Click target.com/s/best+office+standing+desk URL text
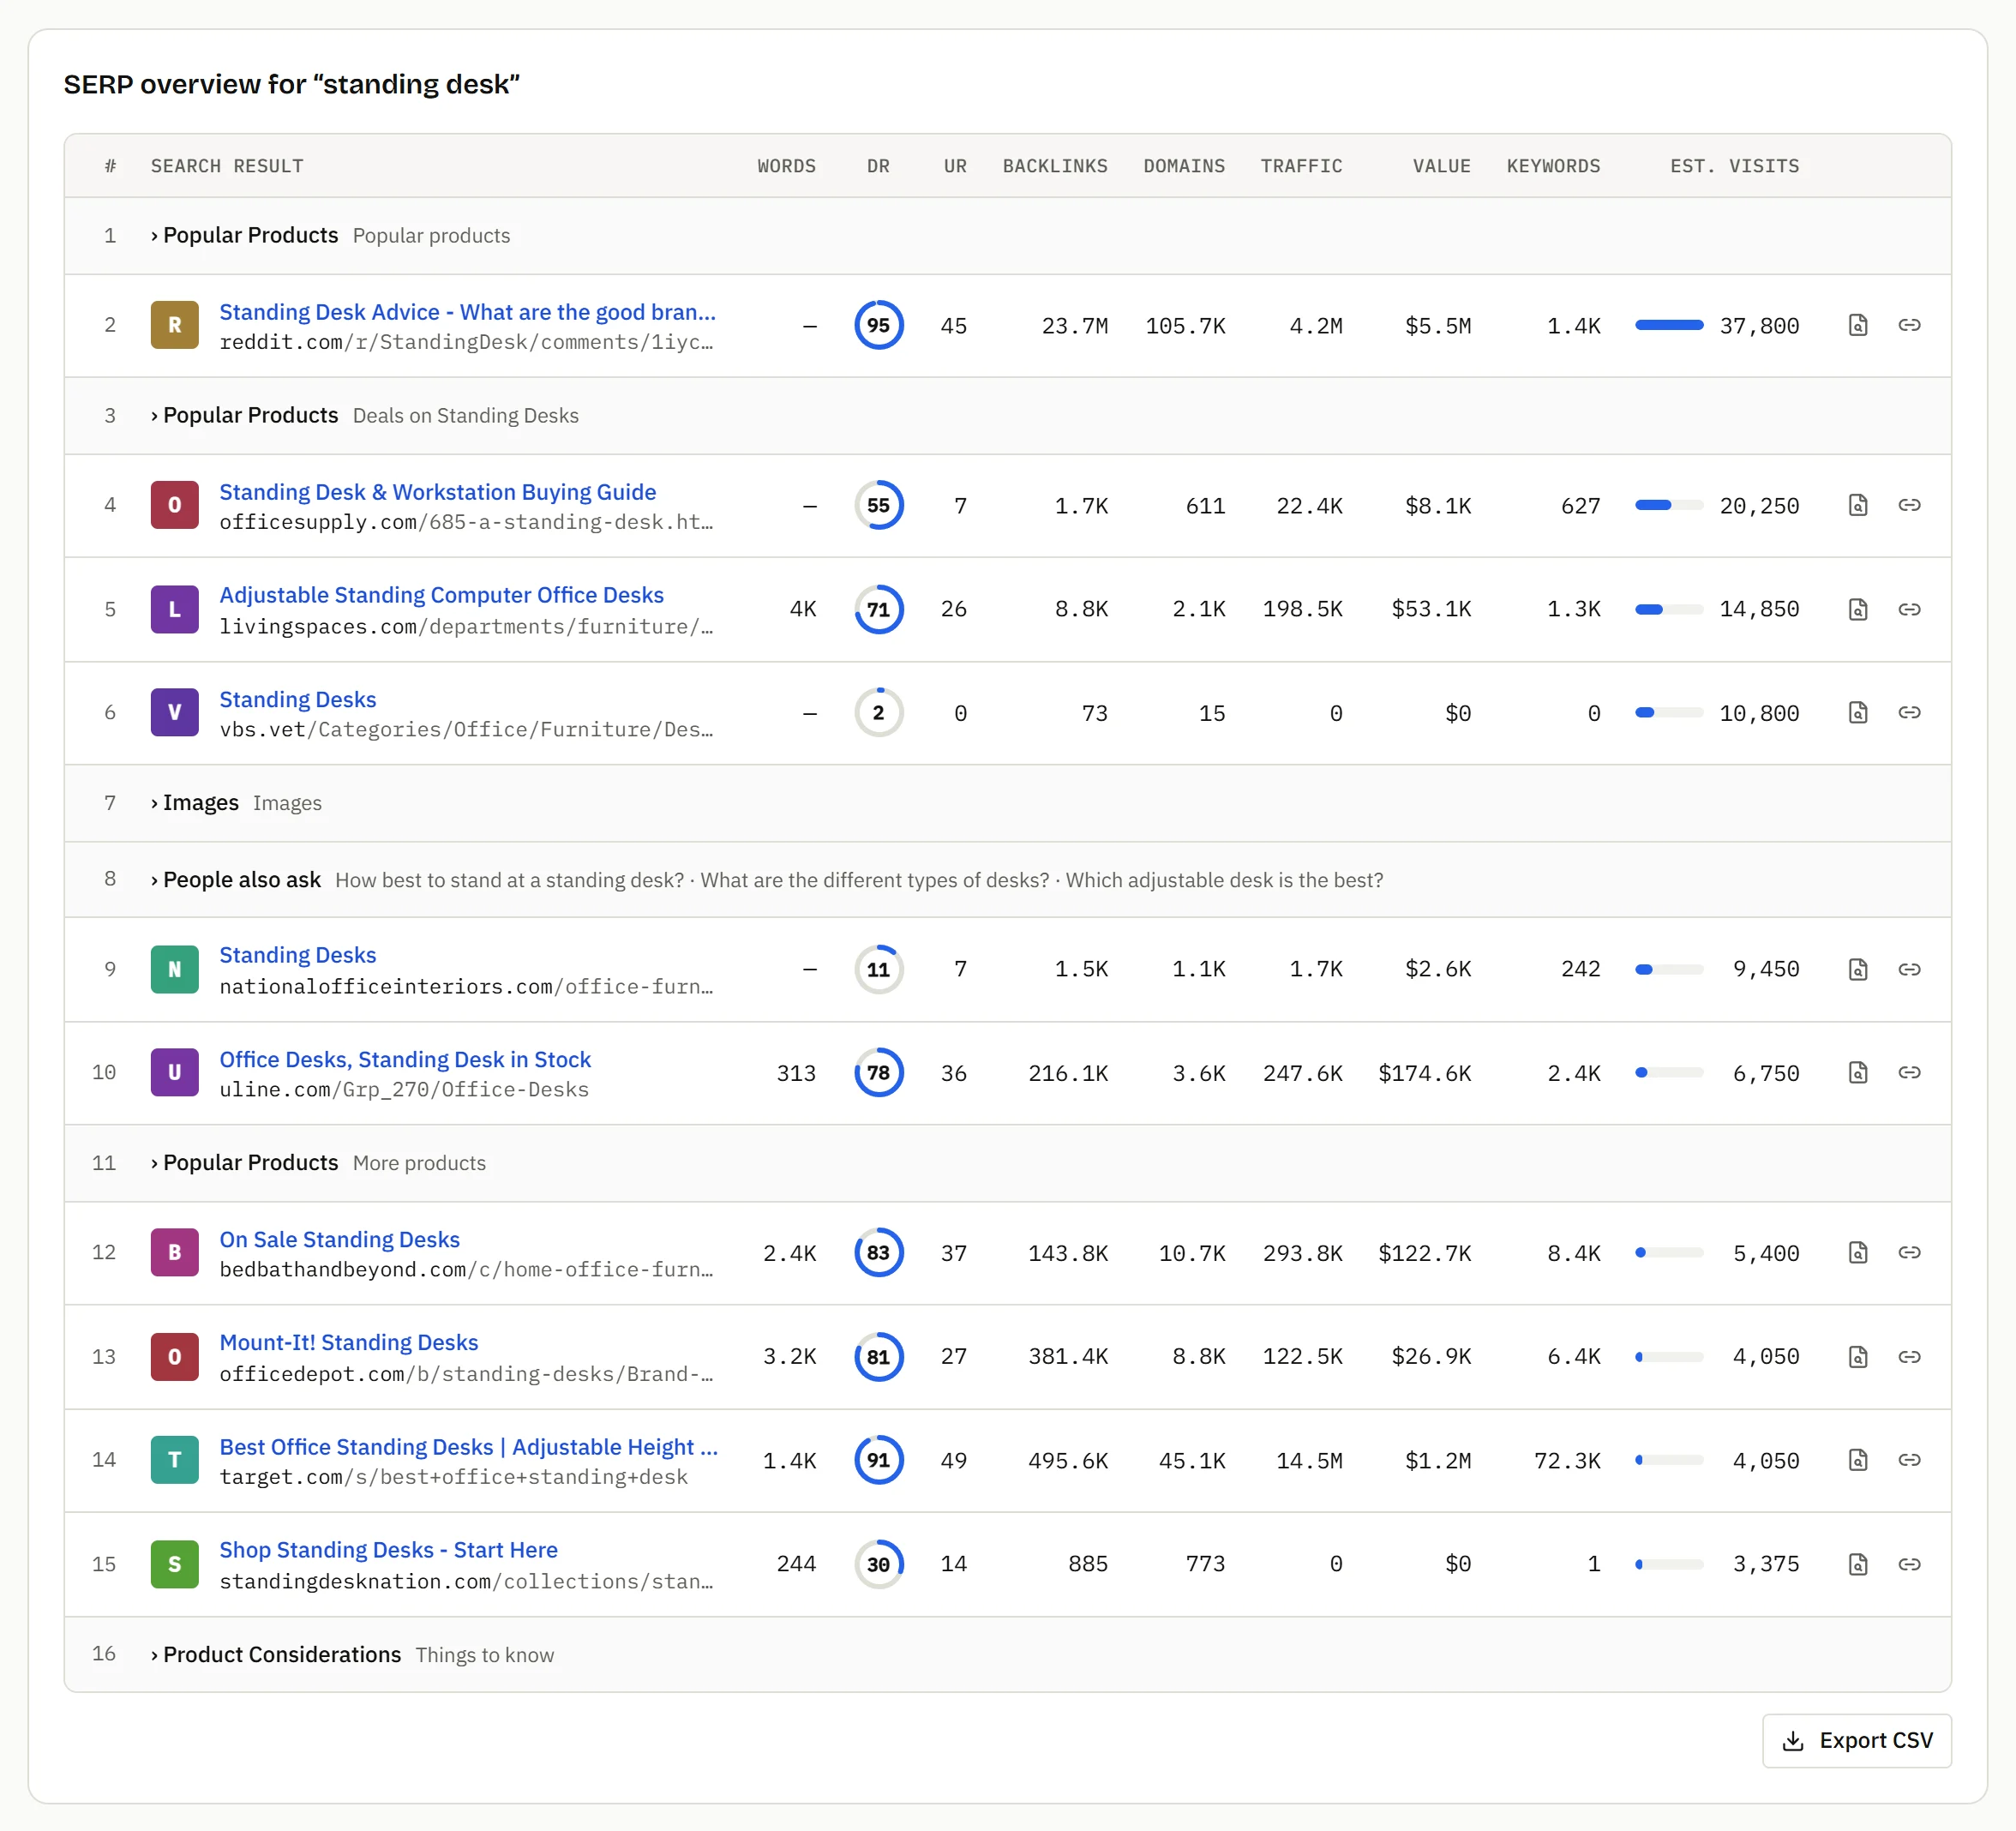This screenshot has width=2016, height=1831. click(453, 1477)
